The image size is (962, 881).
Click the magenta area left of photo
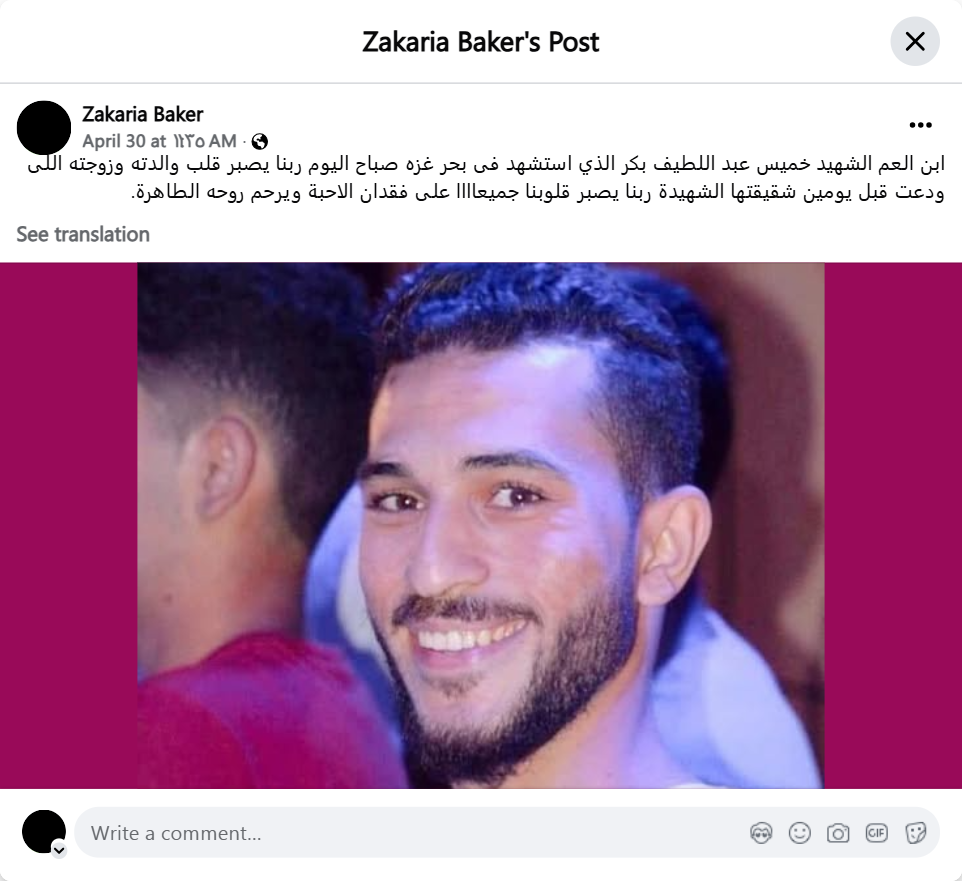click(69, 526)
